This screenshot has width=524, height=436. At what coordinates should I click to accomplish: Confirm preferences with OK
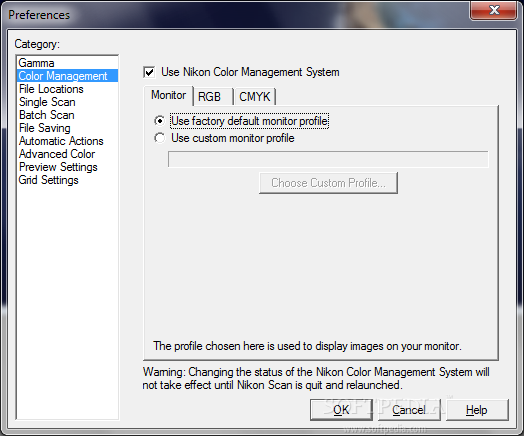point(341,410)
